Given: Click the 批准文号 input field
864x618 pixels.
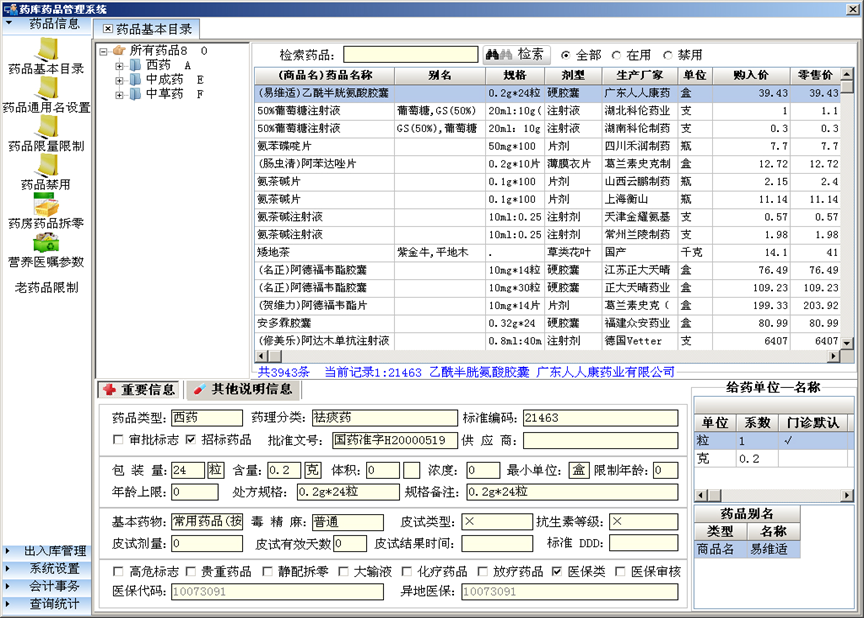Looking at the screenshot, I should 395,440.
